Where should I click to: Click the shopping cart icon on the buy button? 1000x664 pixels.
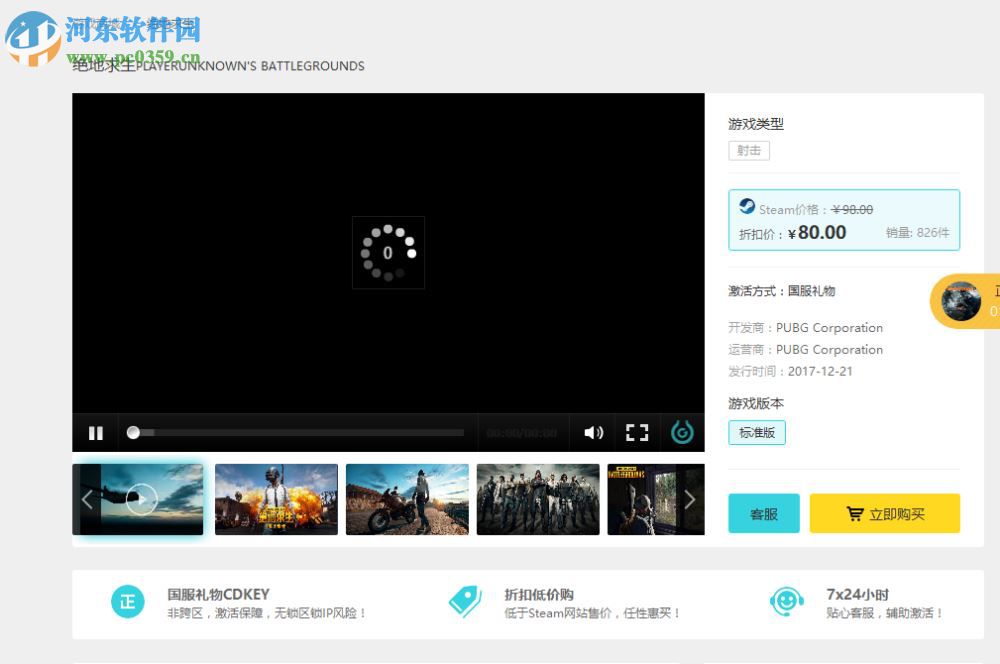855,513
